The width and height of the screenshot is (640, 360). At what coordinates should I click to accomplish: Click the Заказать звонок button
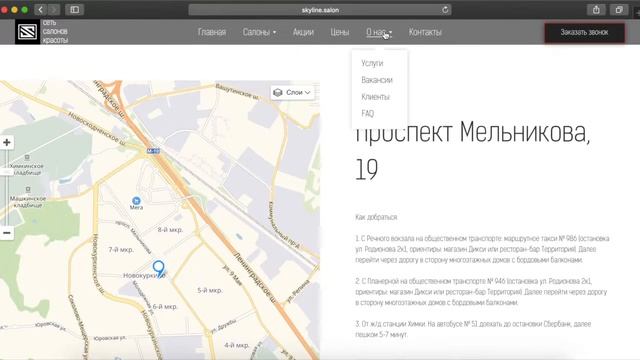coord(584,32)
